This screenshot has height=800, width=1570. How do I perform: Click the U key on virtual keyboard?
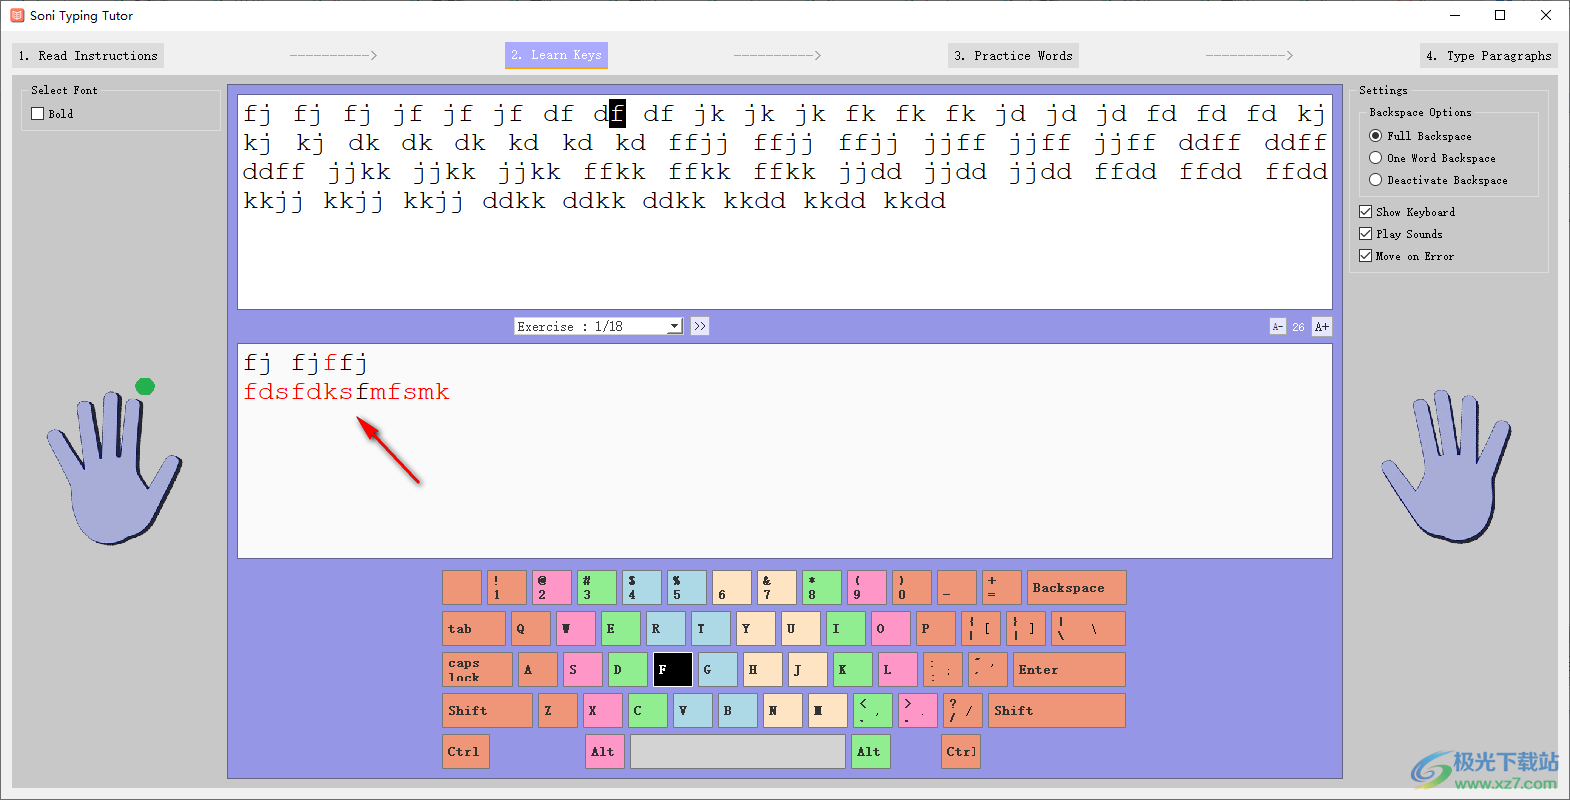[801, 629]
